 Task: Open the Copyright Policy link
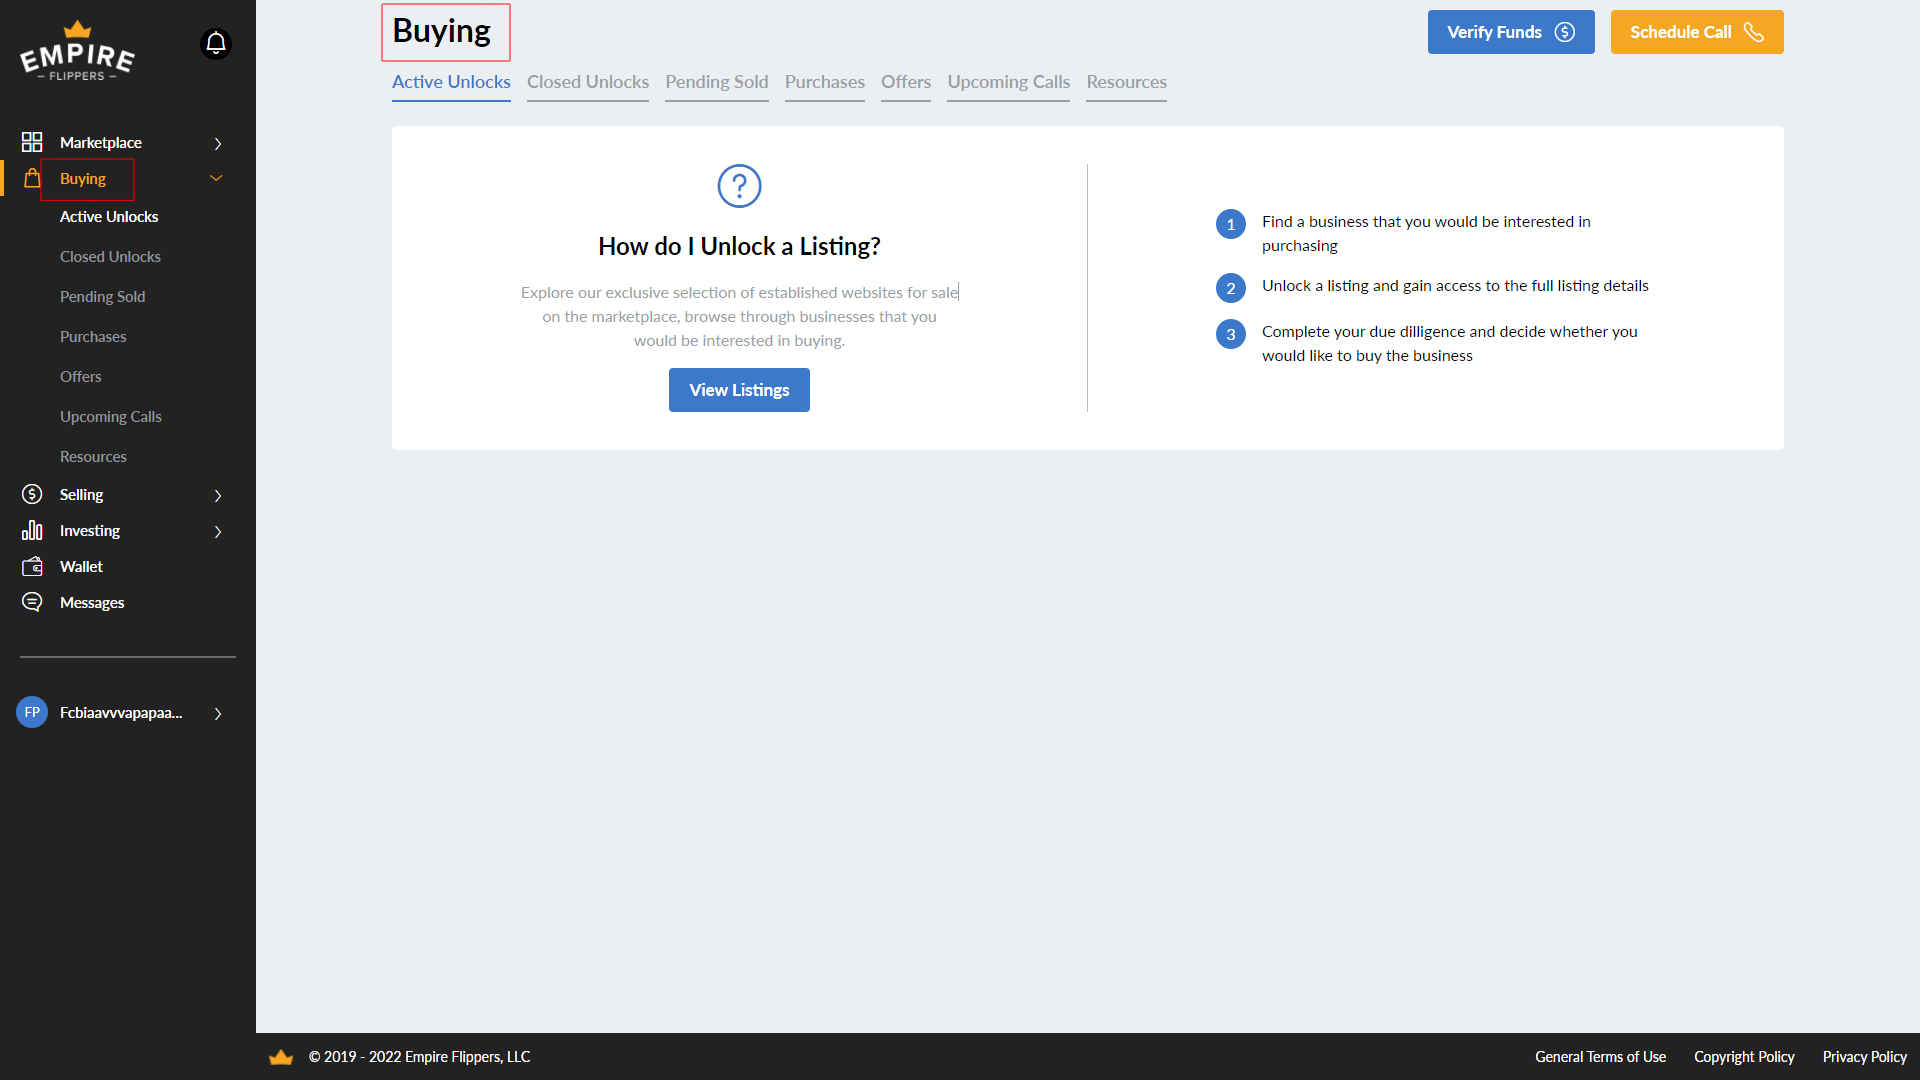tap(1744, 1057)
